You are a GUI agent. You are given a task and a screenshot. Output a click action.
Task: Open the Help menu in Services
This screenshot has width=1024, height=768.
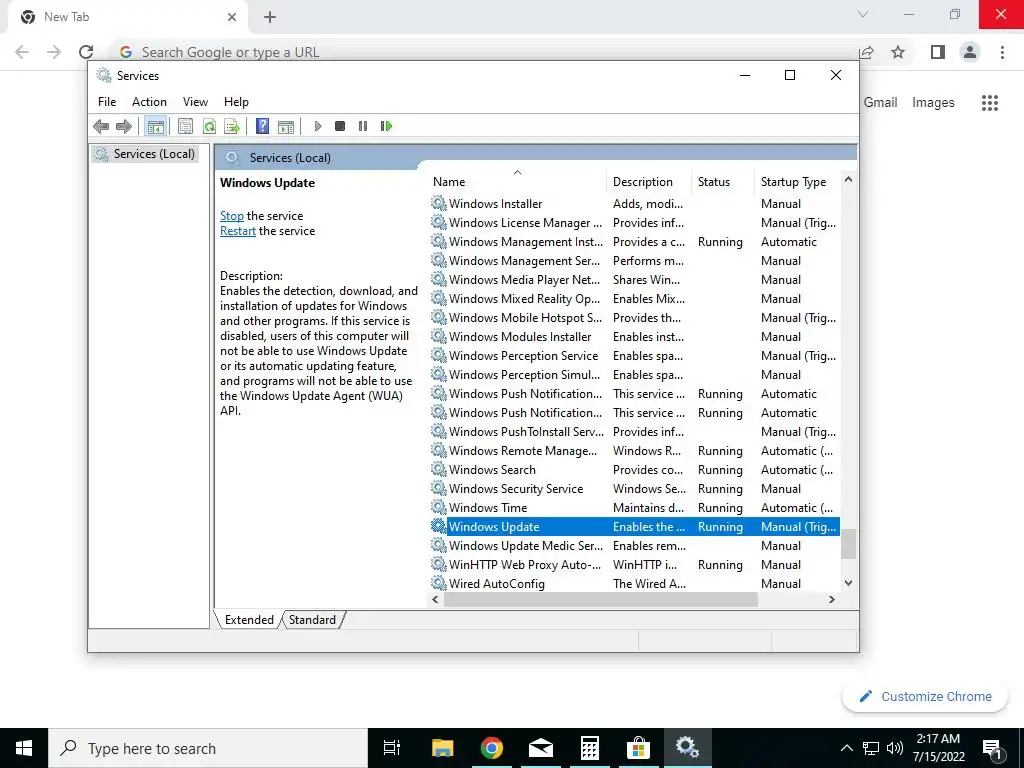tap(236, 102)
